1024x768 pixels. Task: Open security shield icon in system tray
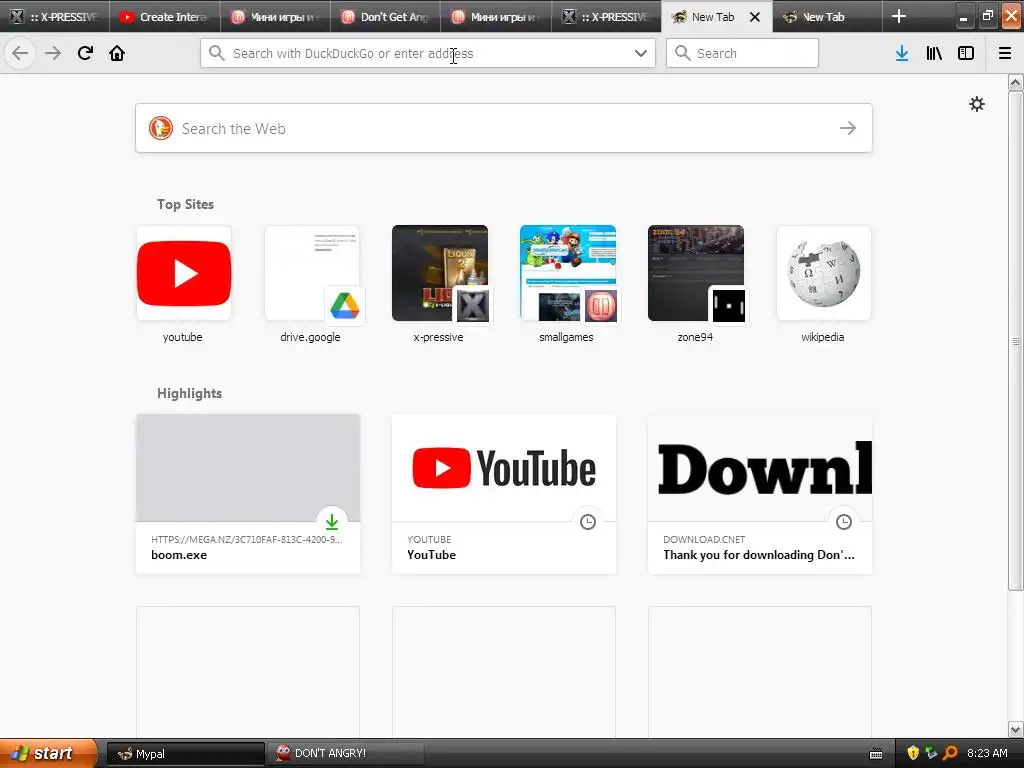pyautogui.click(x=913, y=753)
